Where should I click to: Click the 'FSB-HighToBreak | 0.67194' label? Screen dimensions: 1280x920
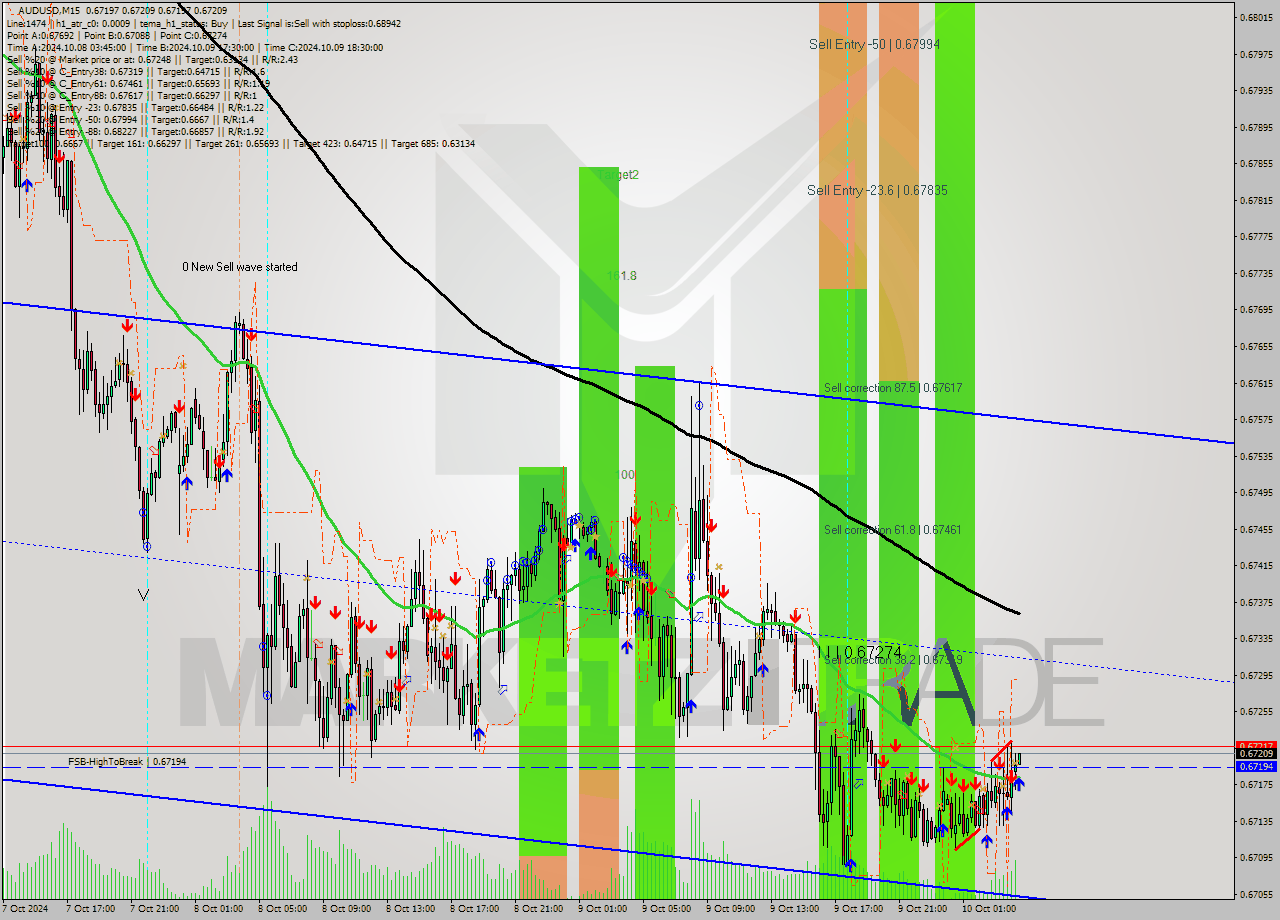tap(127, 762)
